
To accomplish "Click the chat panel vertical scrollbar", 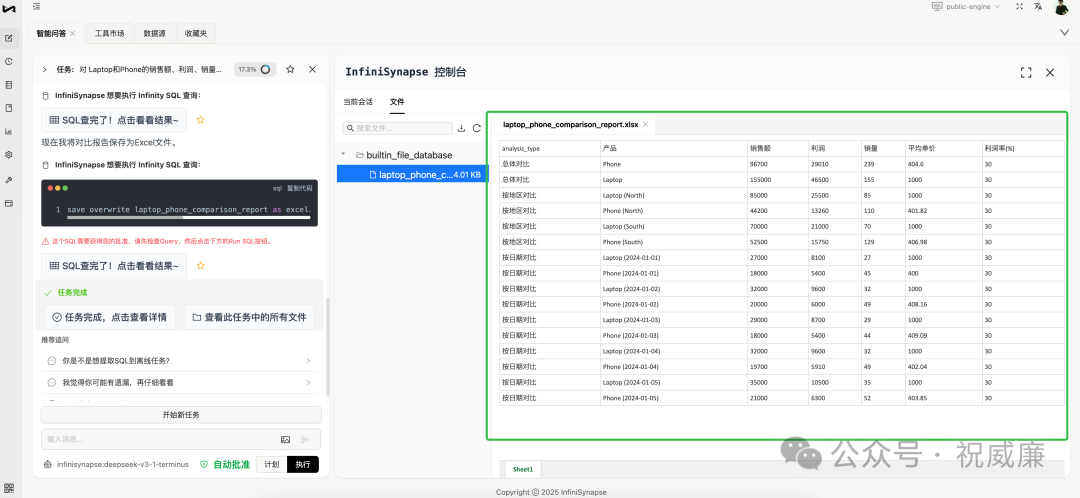I will 326,346.
